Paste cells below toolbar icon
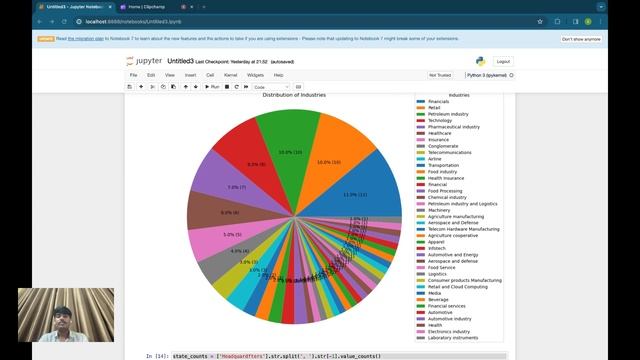The height and width of the screenshot is (360, 640). click(173, 87)
